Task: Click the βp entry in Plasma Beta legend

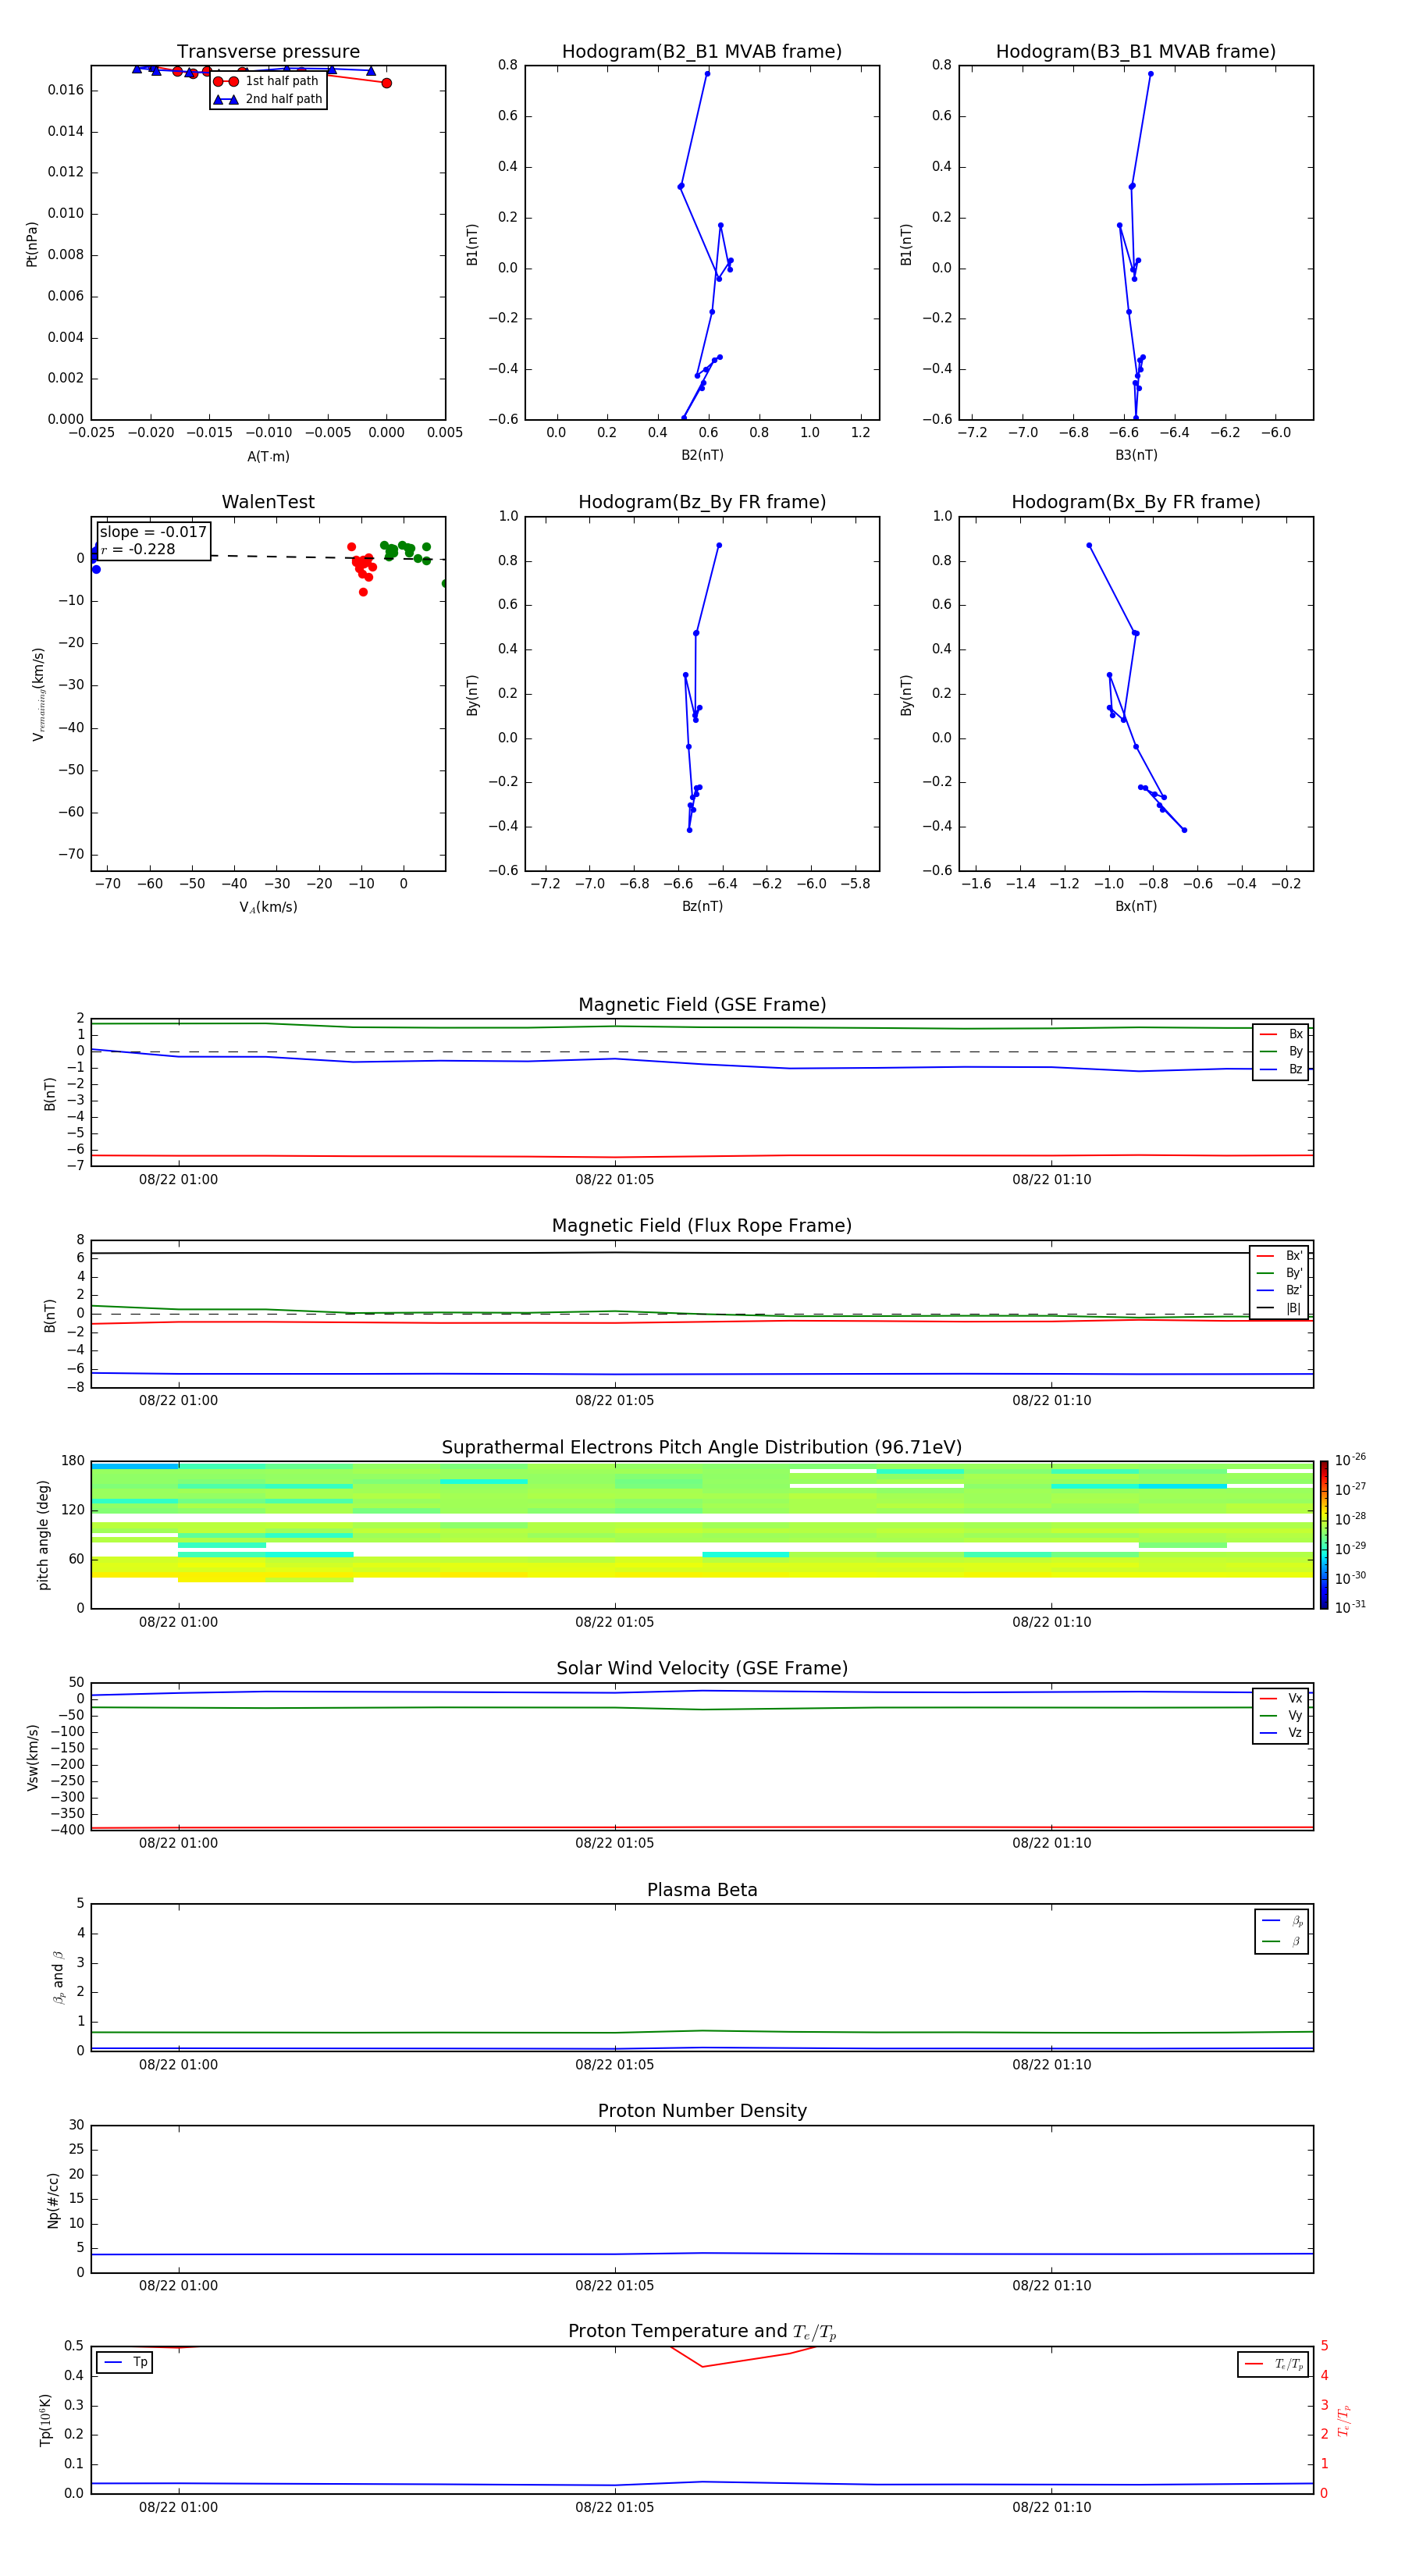Action: point(1282,1921)
